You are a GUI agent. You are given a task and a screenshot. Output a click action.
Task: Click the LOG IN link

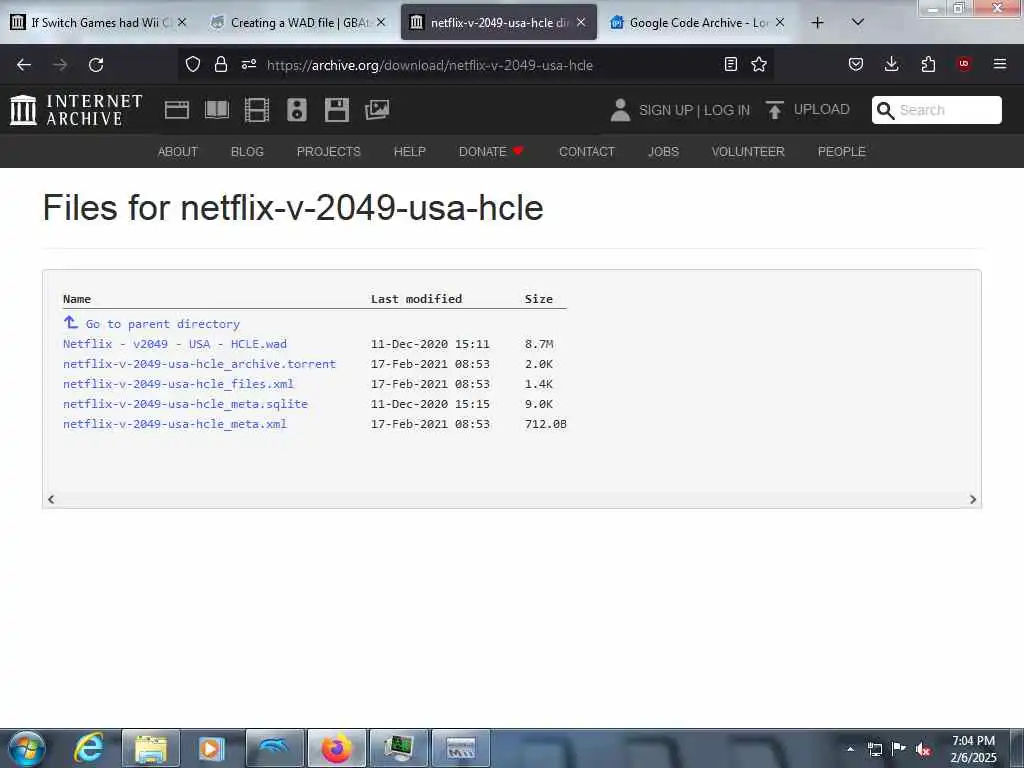point(727,110)
